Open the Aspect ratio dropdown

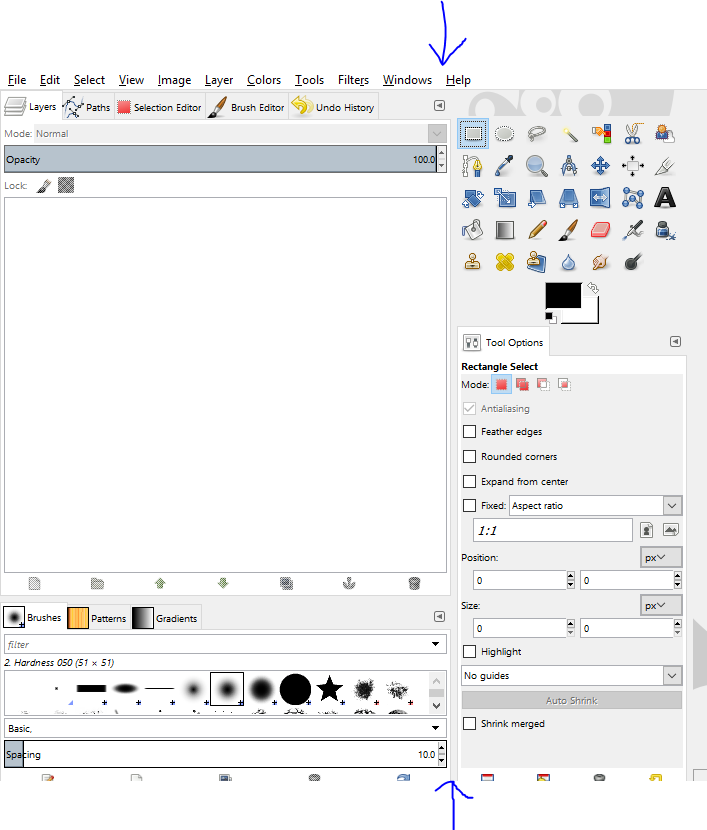[595, 506]
